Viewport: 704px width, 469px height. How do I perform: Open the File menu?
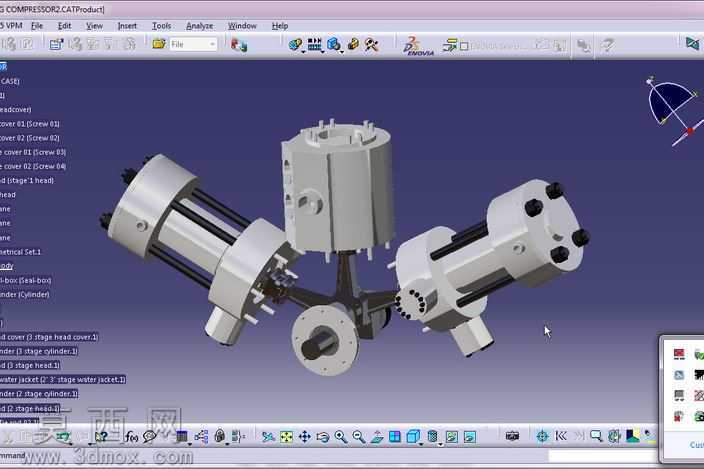click(x=37, y=26)
